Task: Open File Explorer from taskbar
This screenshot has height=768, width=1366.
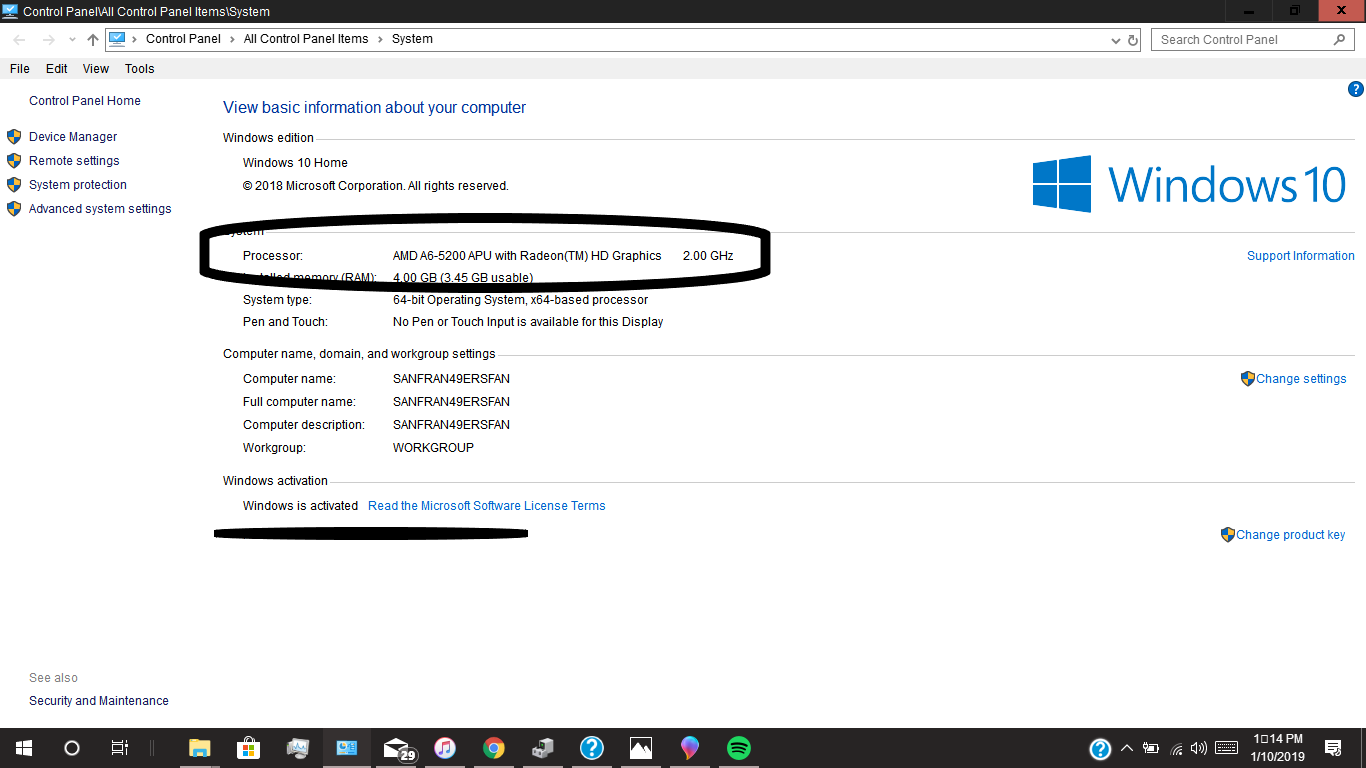Action: pyautogui.click(x=200, y=748)
